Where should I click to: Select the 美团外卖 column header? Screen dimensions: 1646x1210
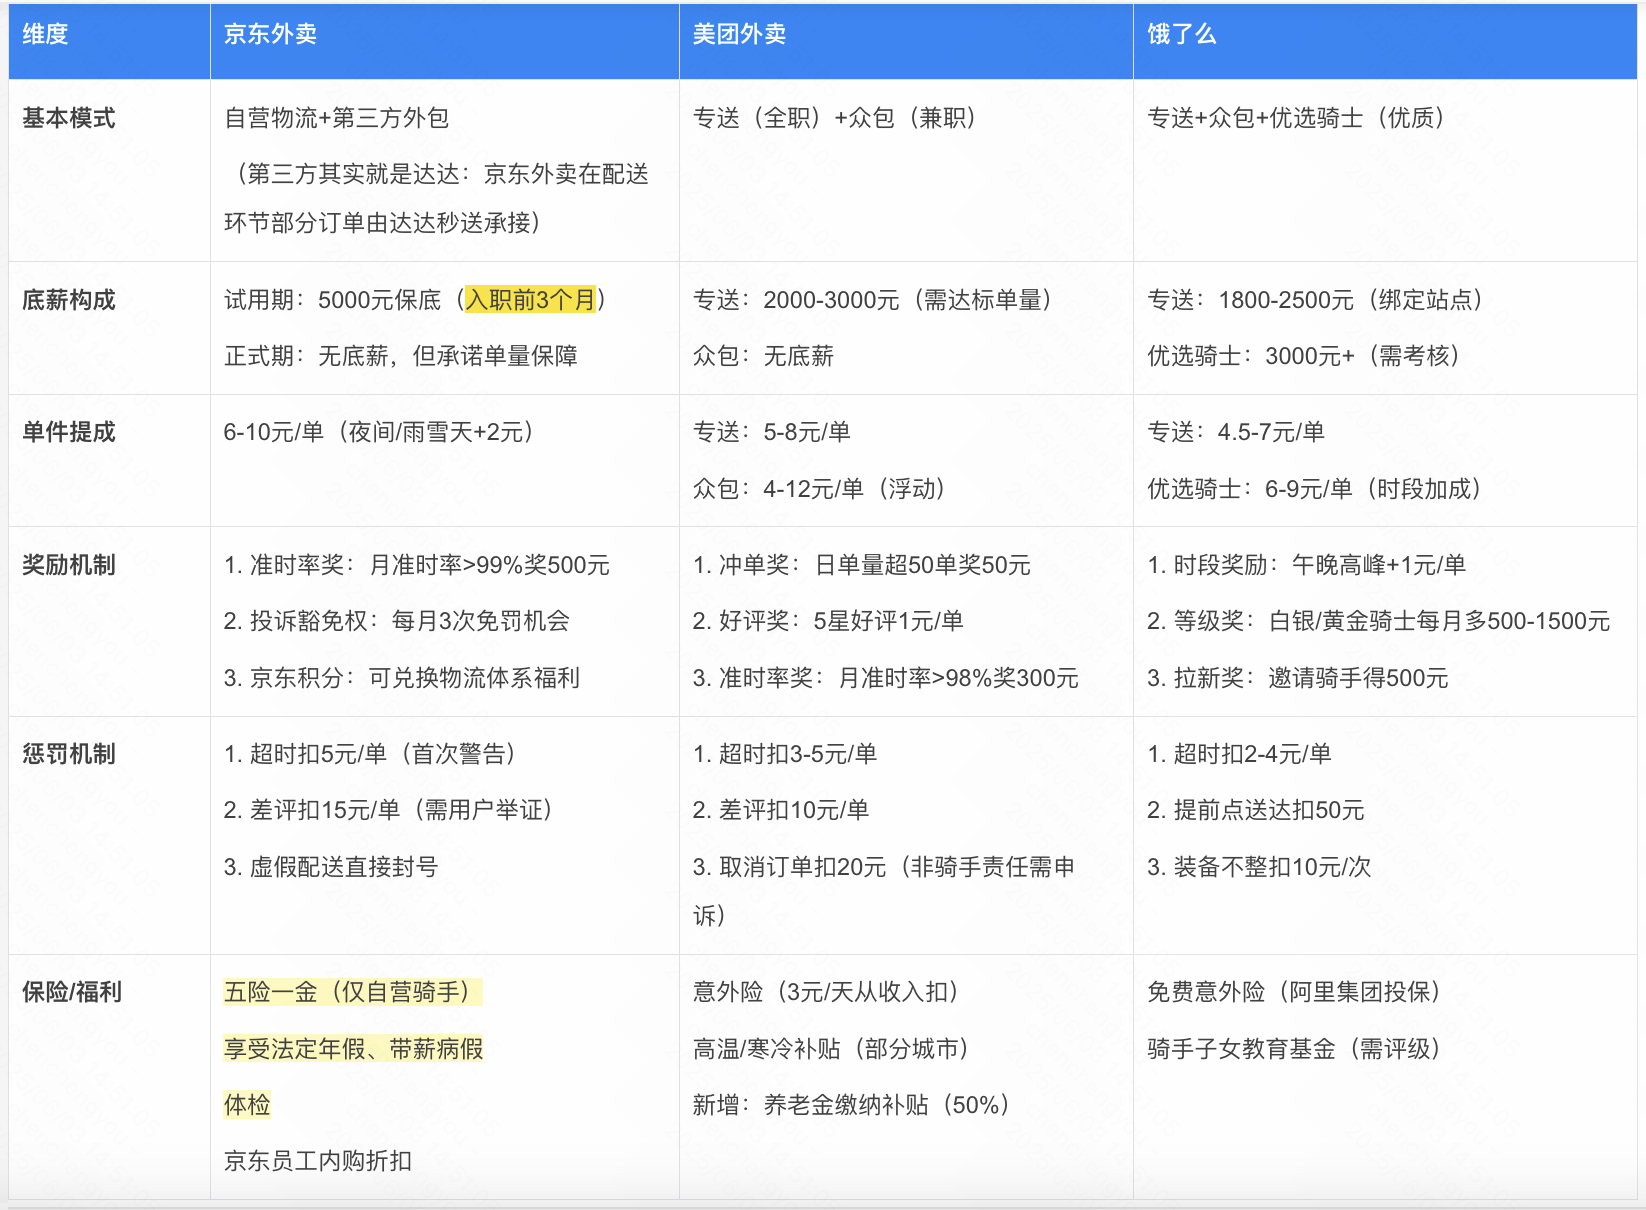click(906, 40)
